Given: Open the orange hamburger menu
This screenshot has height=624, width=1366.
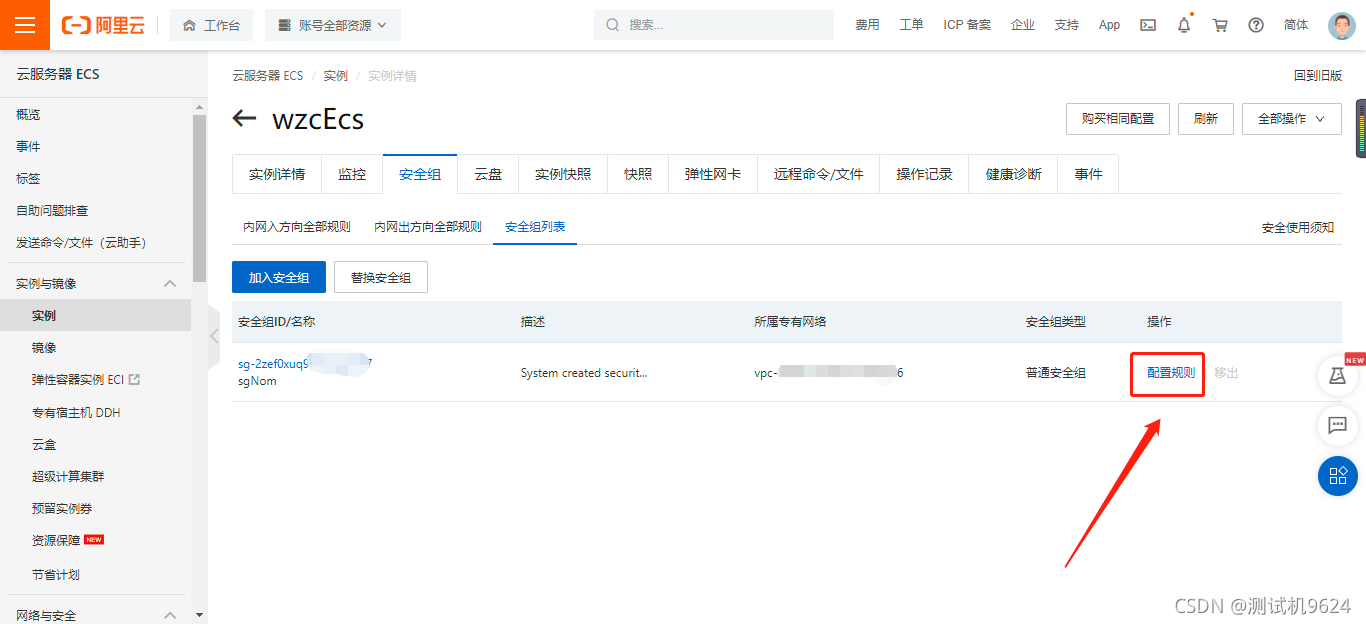Looking at the screenshot, I should [x=25, y=25].
